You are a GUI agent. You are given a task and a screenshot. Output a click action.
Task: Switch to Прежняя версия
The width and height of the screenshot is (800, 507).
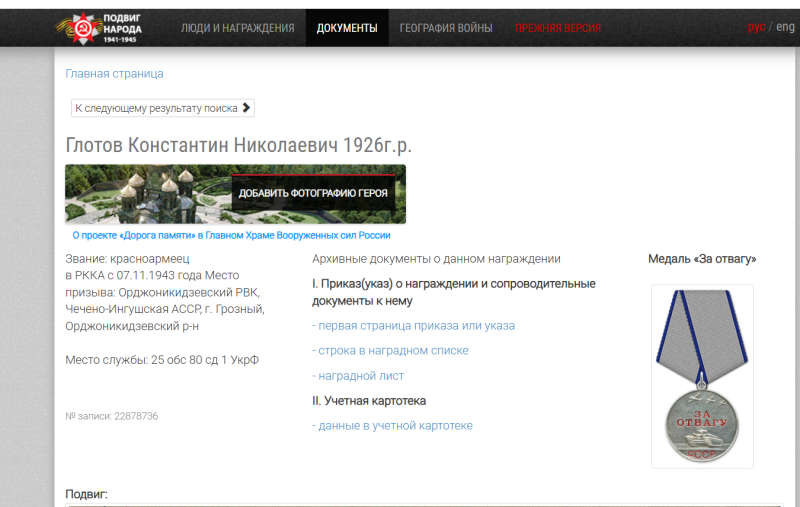coord(558,28)
